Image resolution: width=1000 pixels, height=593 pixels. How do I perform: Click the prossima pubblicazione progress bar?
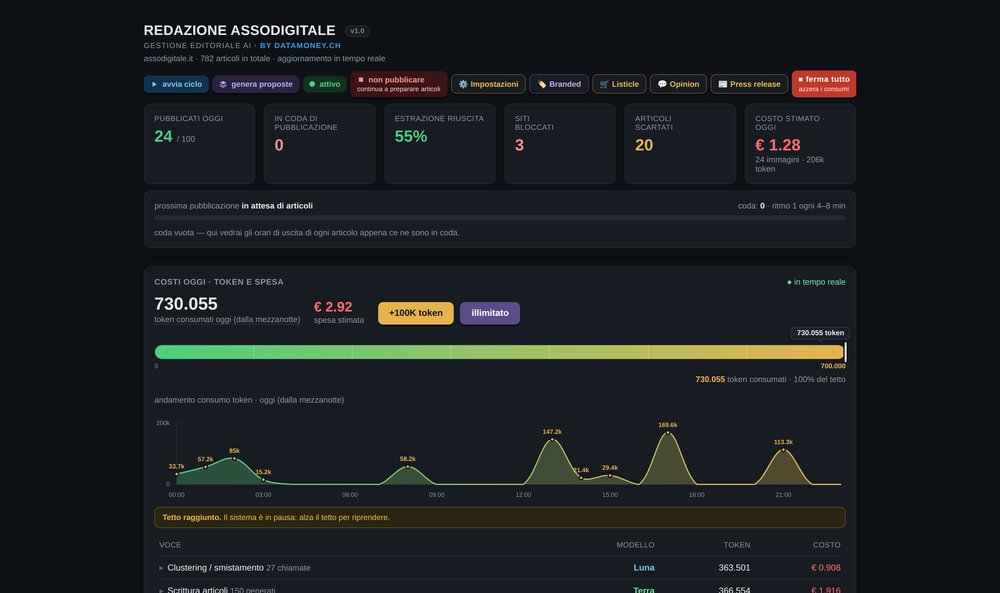point(499,218)
